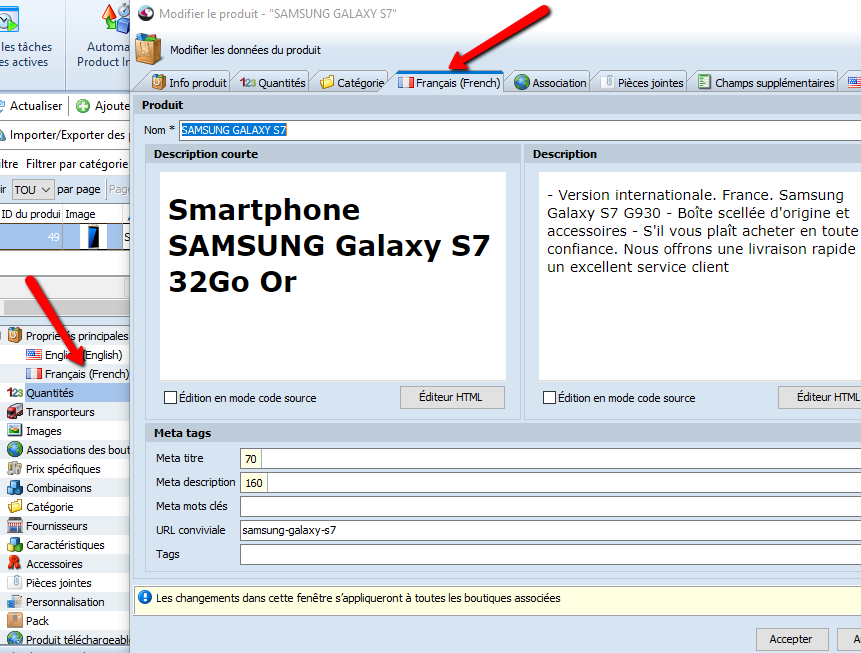
Task: Select Français (French) in sidebar list
Action: (x=87, y=374)
